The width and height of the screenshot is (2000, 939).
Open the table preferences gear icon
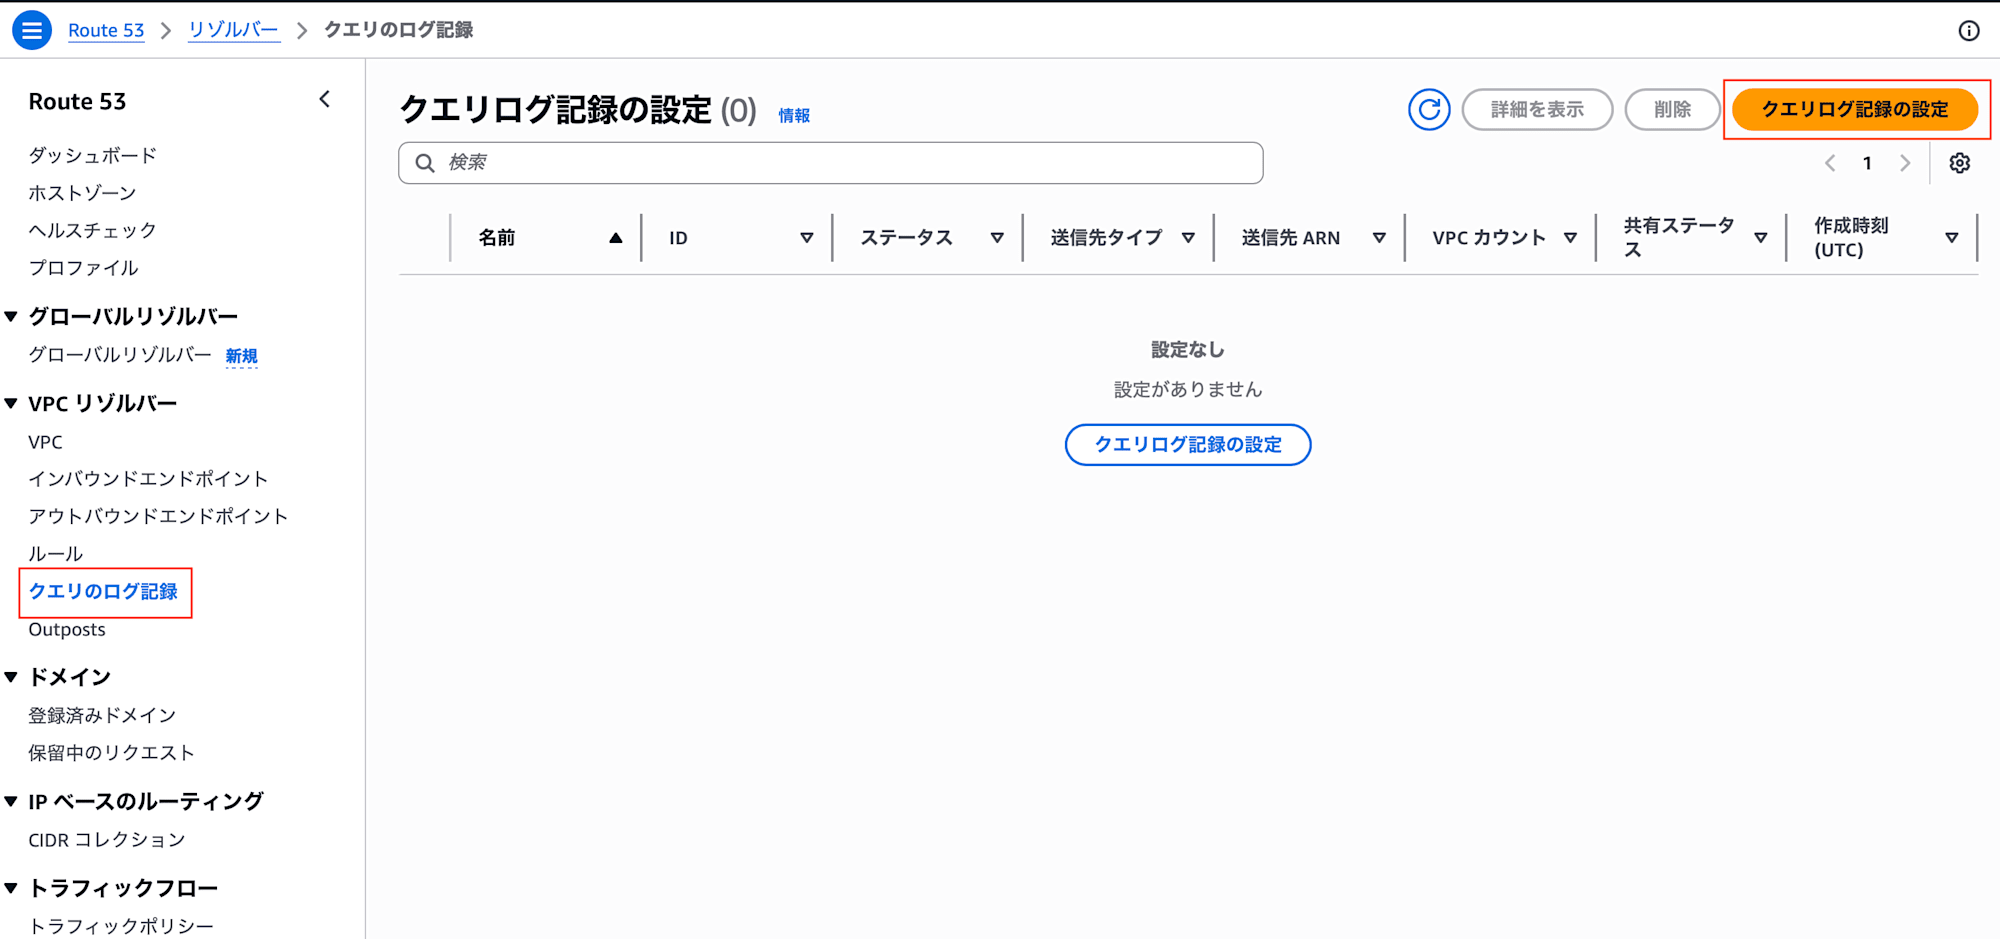point(1960,162)
